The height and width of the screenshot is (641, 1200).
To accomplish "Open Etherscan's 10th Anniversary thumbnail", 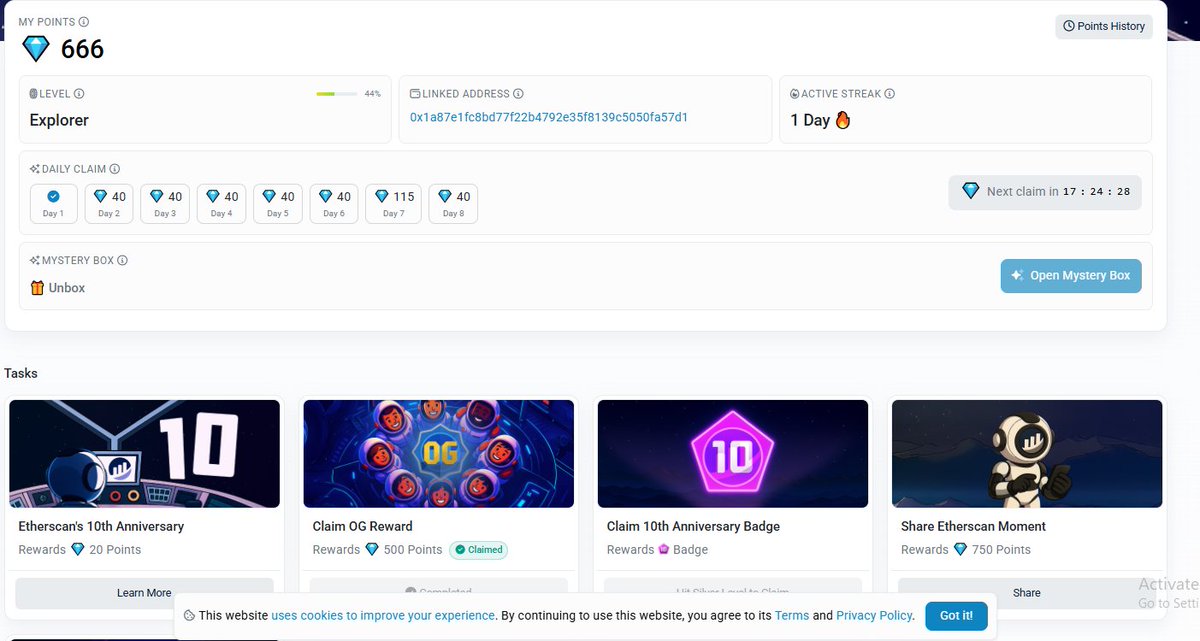I will pyautogui.click(x=144, y=454).
